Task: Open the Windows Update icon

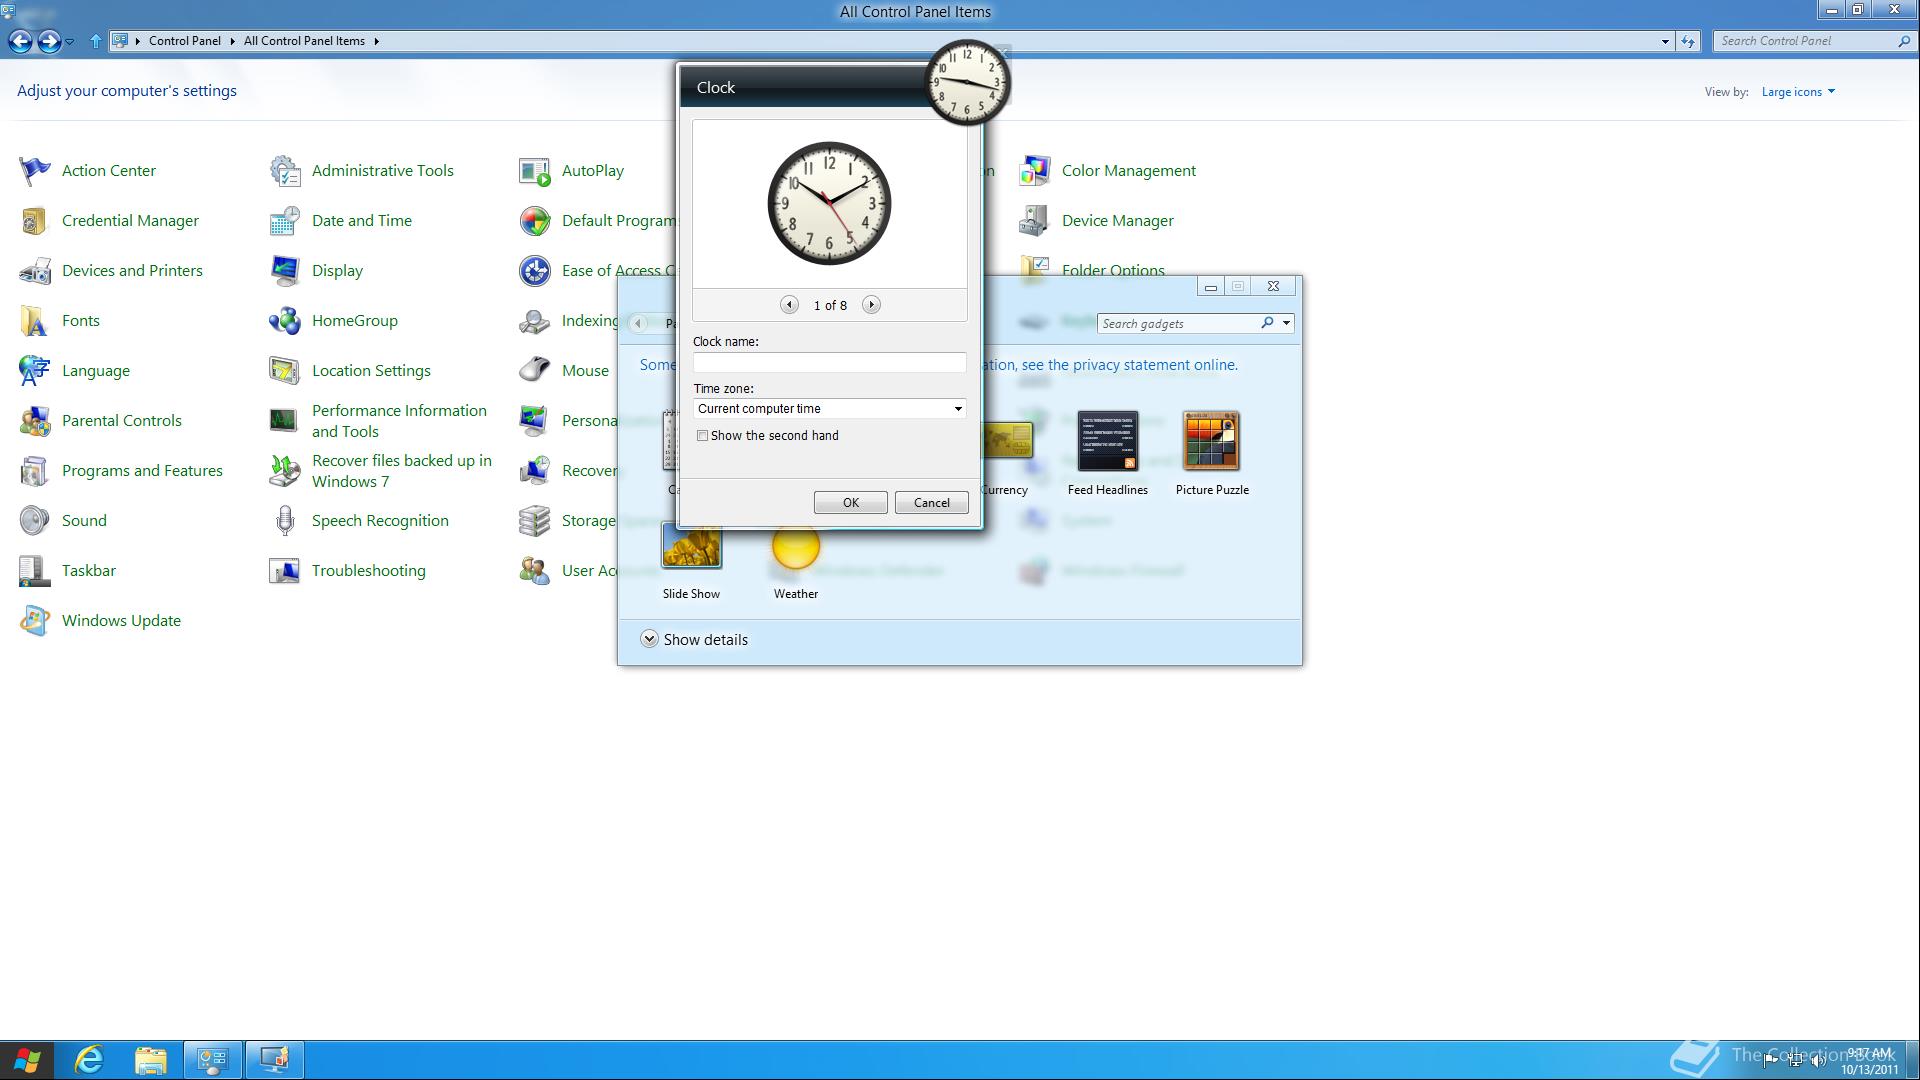Action: (35, 621)
